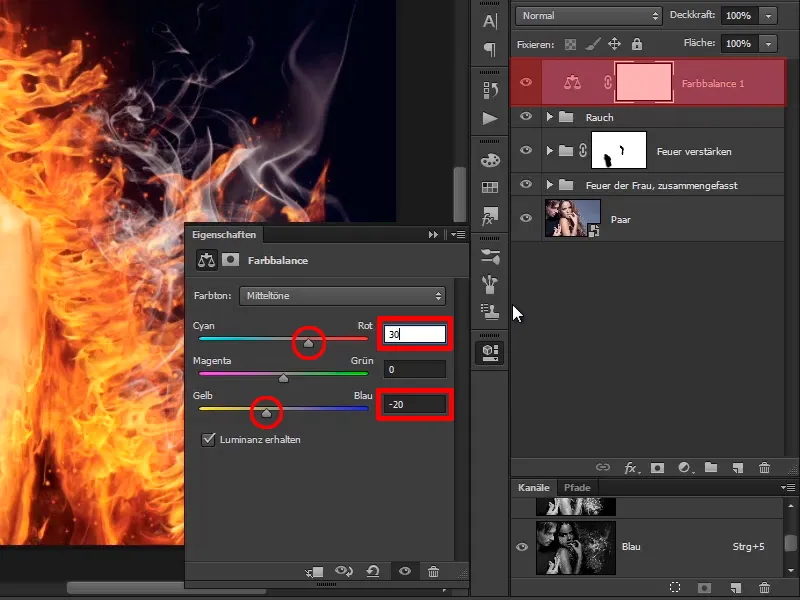
Task: Toggle adjustment visibility in Eigenschaften
Action: pos(405,571)
